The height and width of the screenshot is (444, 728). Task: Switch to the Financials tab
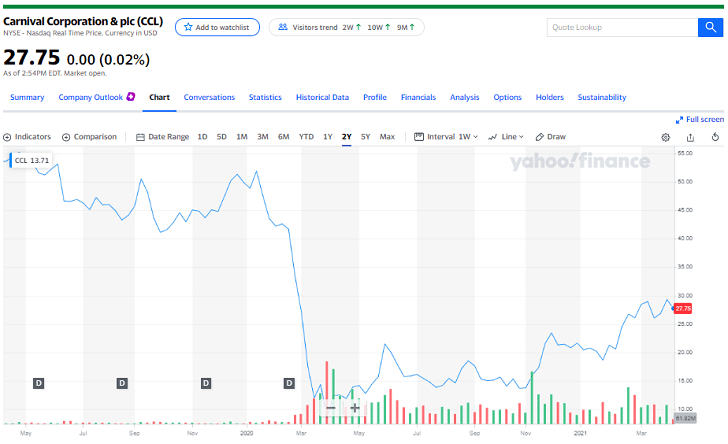click(x=418, y=97)
